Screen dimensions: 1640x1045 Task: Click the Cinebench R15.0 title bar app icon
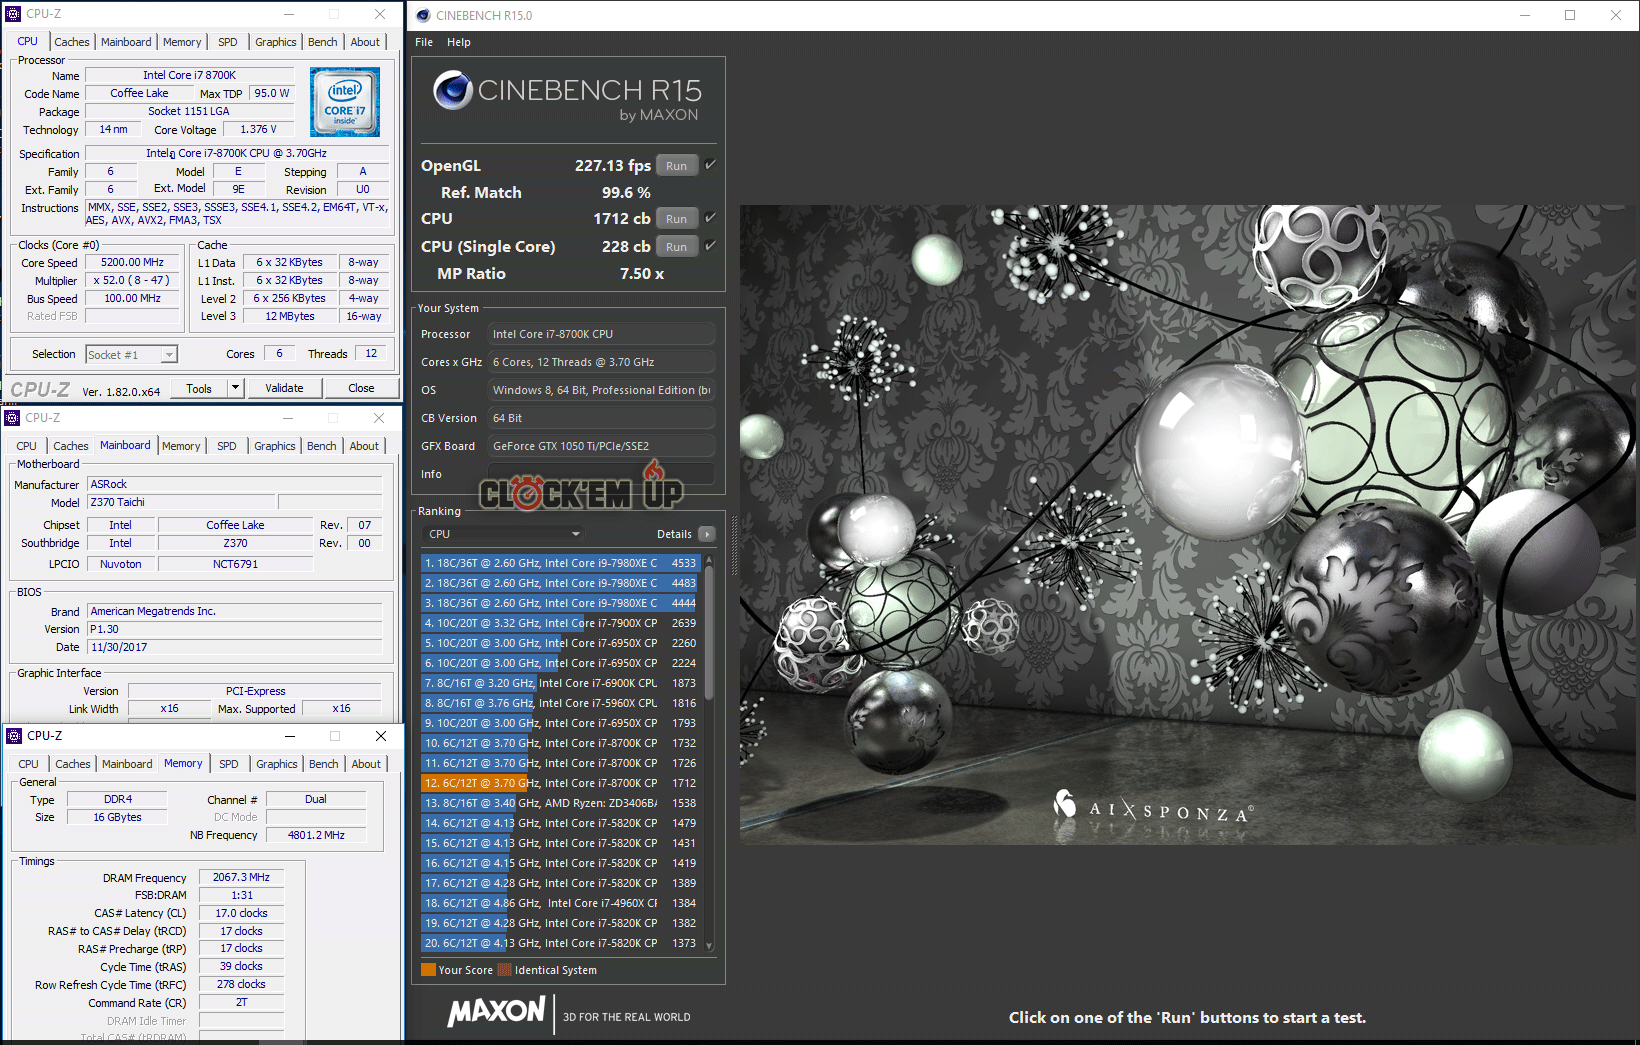(423, 15)
